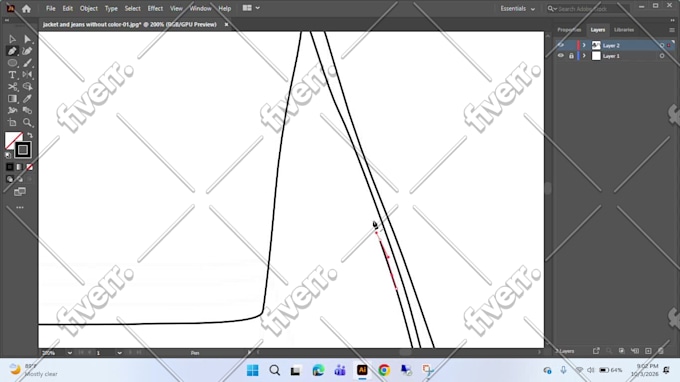The height and width of the screenshot is (382, 680).
Task: Open the Effect menu
Action: [155, 9]
